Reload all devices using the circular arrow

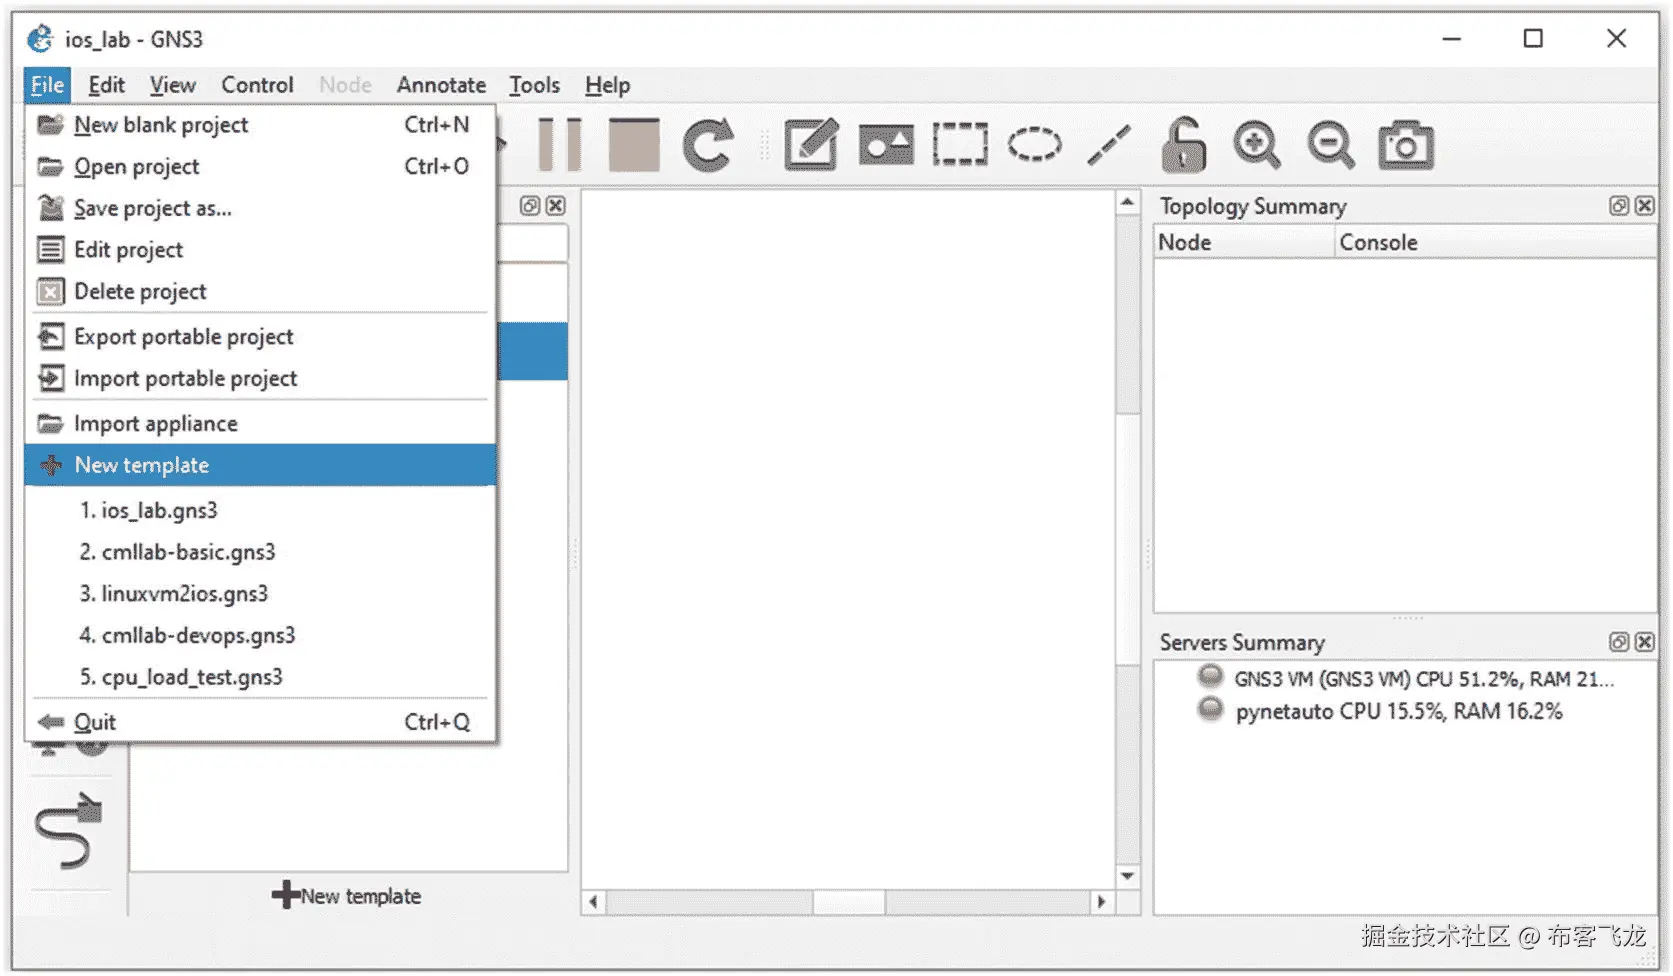[708, 143]
